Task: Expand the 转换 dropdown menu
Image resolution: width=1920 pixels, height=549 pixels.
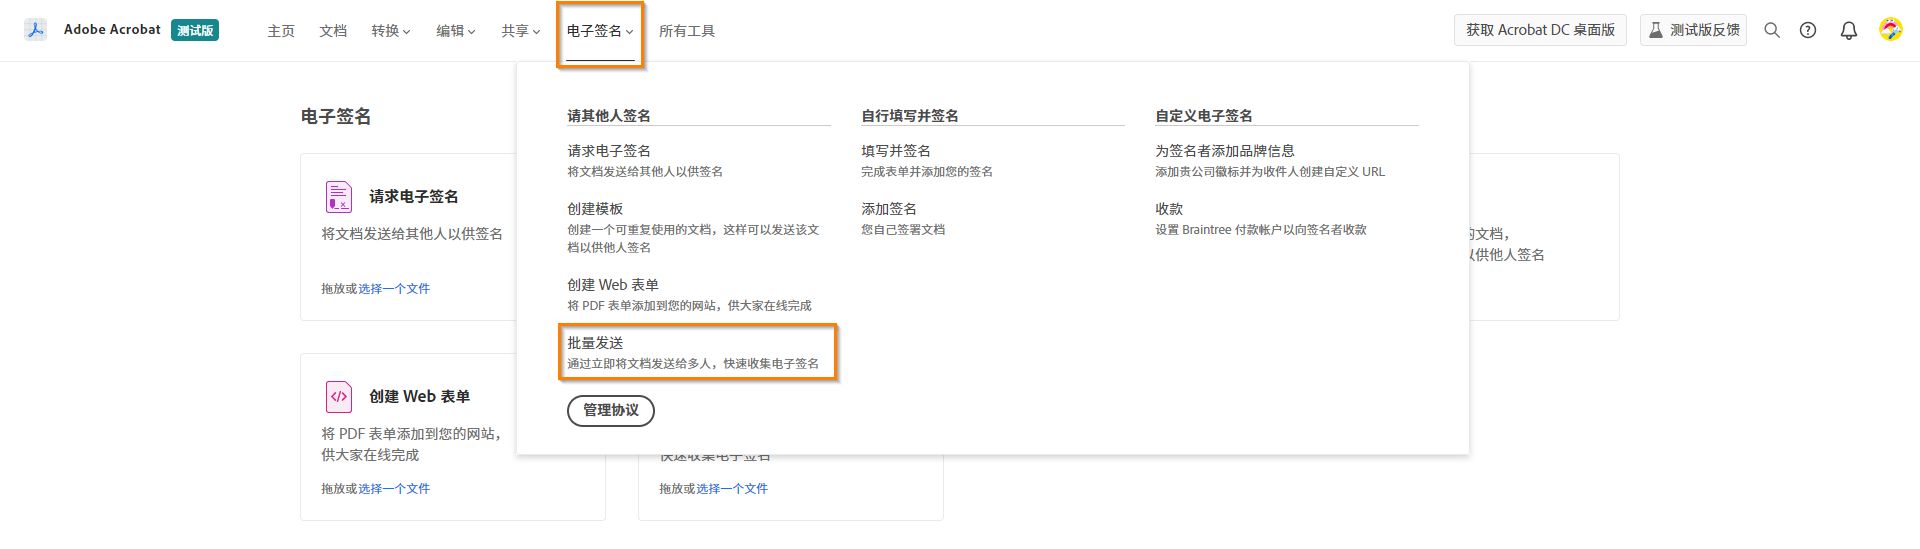Action: (x=391, y=31)
